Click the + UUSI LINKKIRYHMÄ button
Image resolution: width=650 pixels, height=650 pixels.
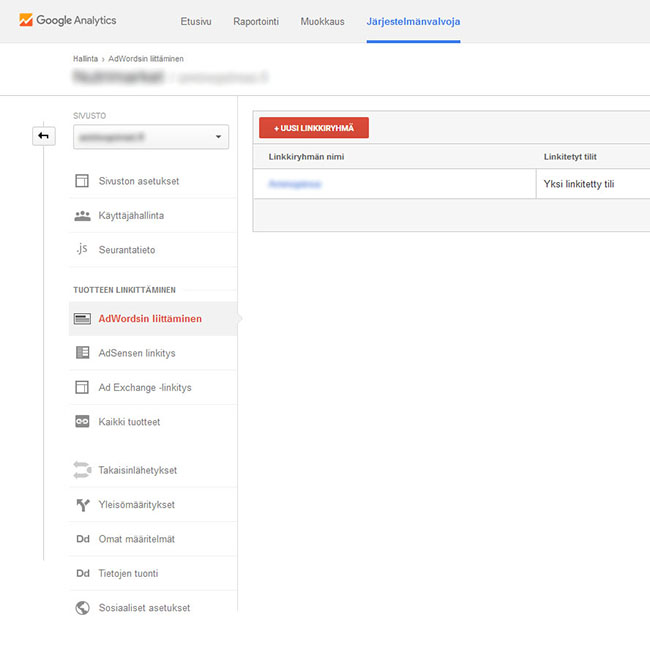pyautogui.click(x=314, y=128)
